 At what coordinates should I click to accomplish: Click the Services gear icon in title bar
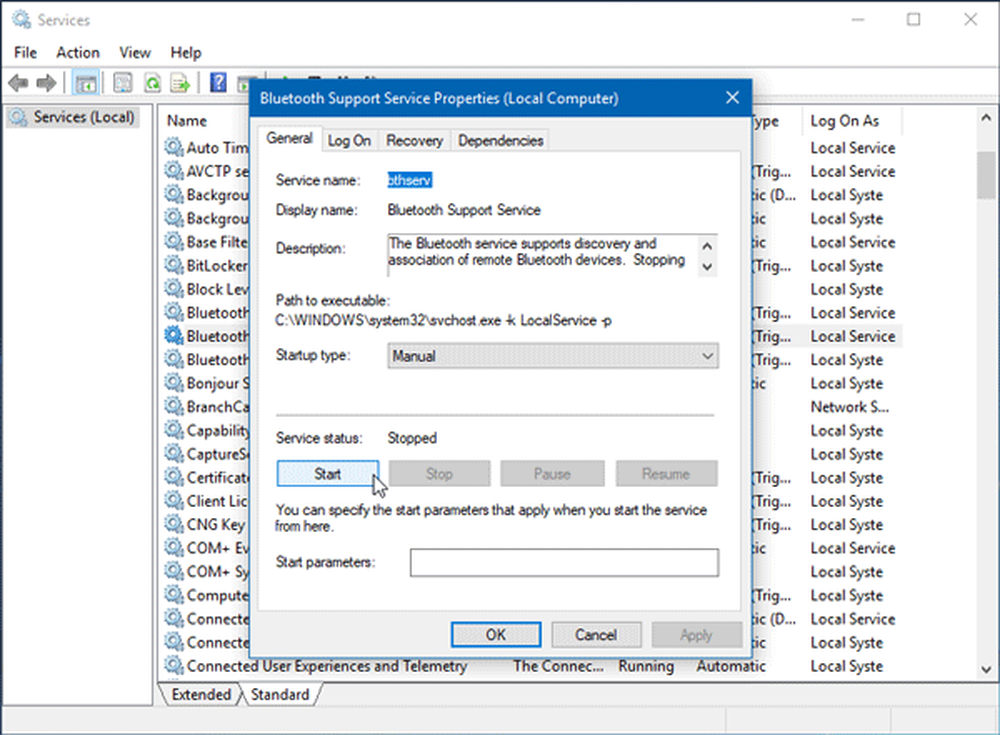click(22, 20)
